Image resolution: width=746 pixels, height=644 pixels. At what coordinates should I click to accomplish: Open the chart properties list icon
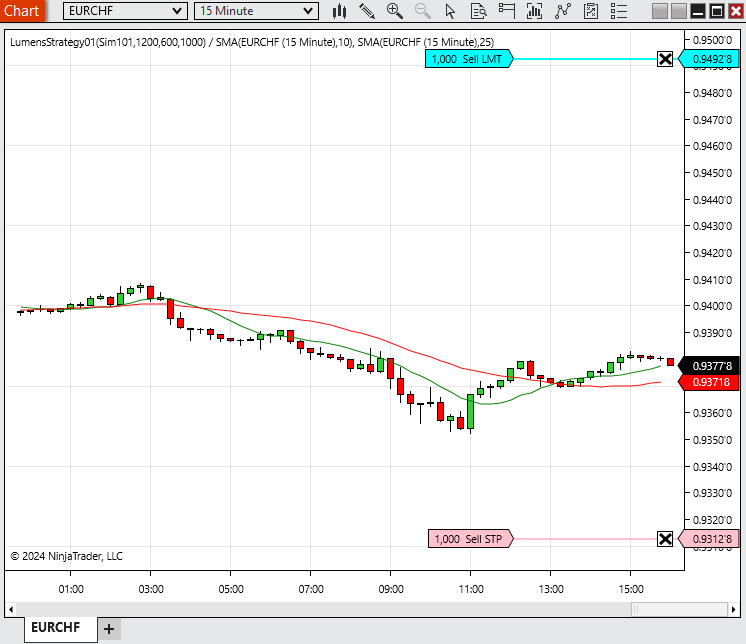pos(619,11)
